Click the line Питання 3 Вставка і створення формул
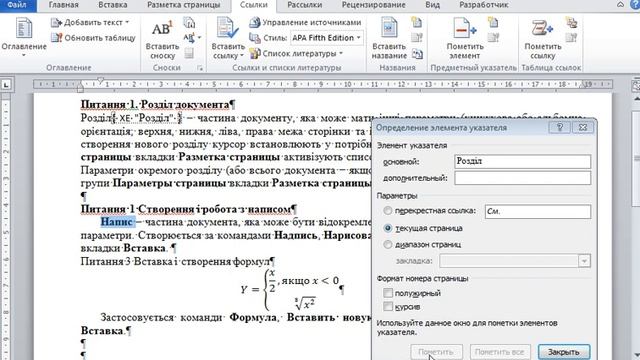Viewport: 640px width, 360px height. (x=176, y=261)
